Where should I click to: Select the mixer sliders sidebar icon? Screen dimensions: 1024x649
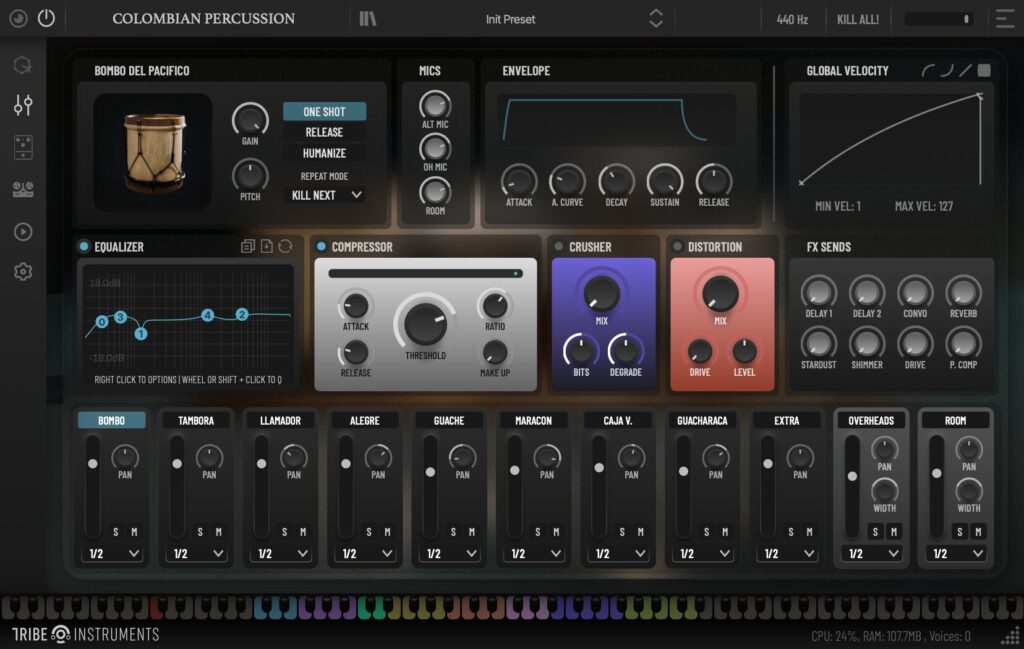(23, 104)
